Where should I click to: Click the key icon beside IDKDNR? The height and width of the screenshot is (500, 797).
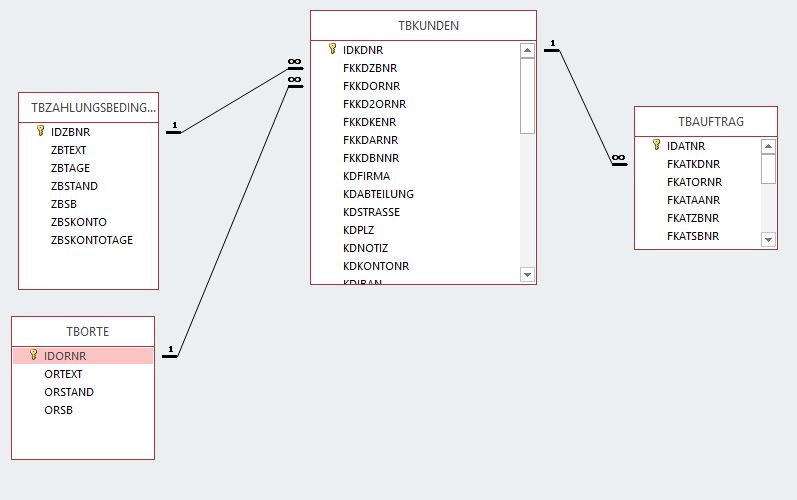coord(332,49)
